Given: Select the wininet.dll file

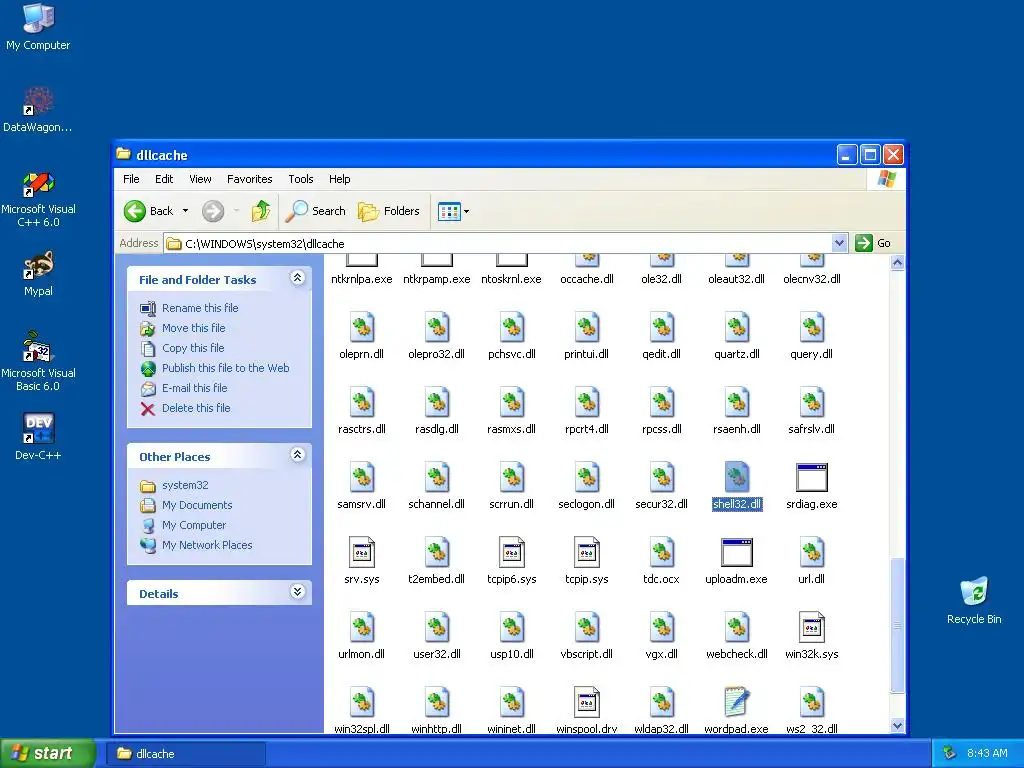Looking at the screenshot, I should click(x=511, y=710).
